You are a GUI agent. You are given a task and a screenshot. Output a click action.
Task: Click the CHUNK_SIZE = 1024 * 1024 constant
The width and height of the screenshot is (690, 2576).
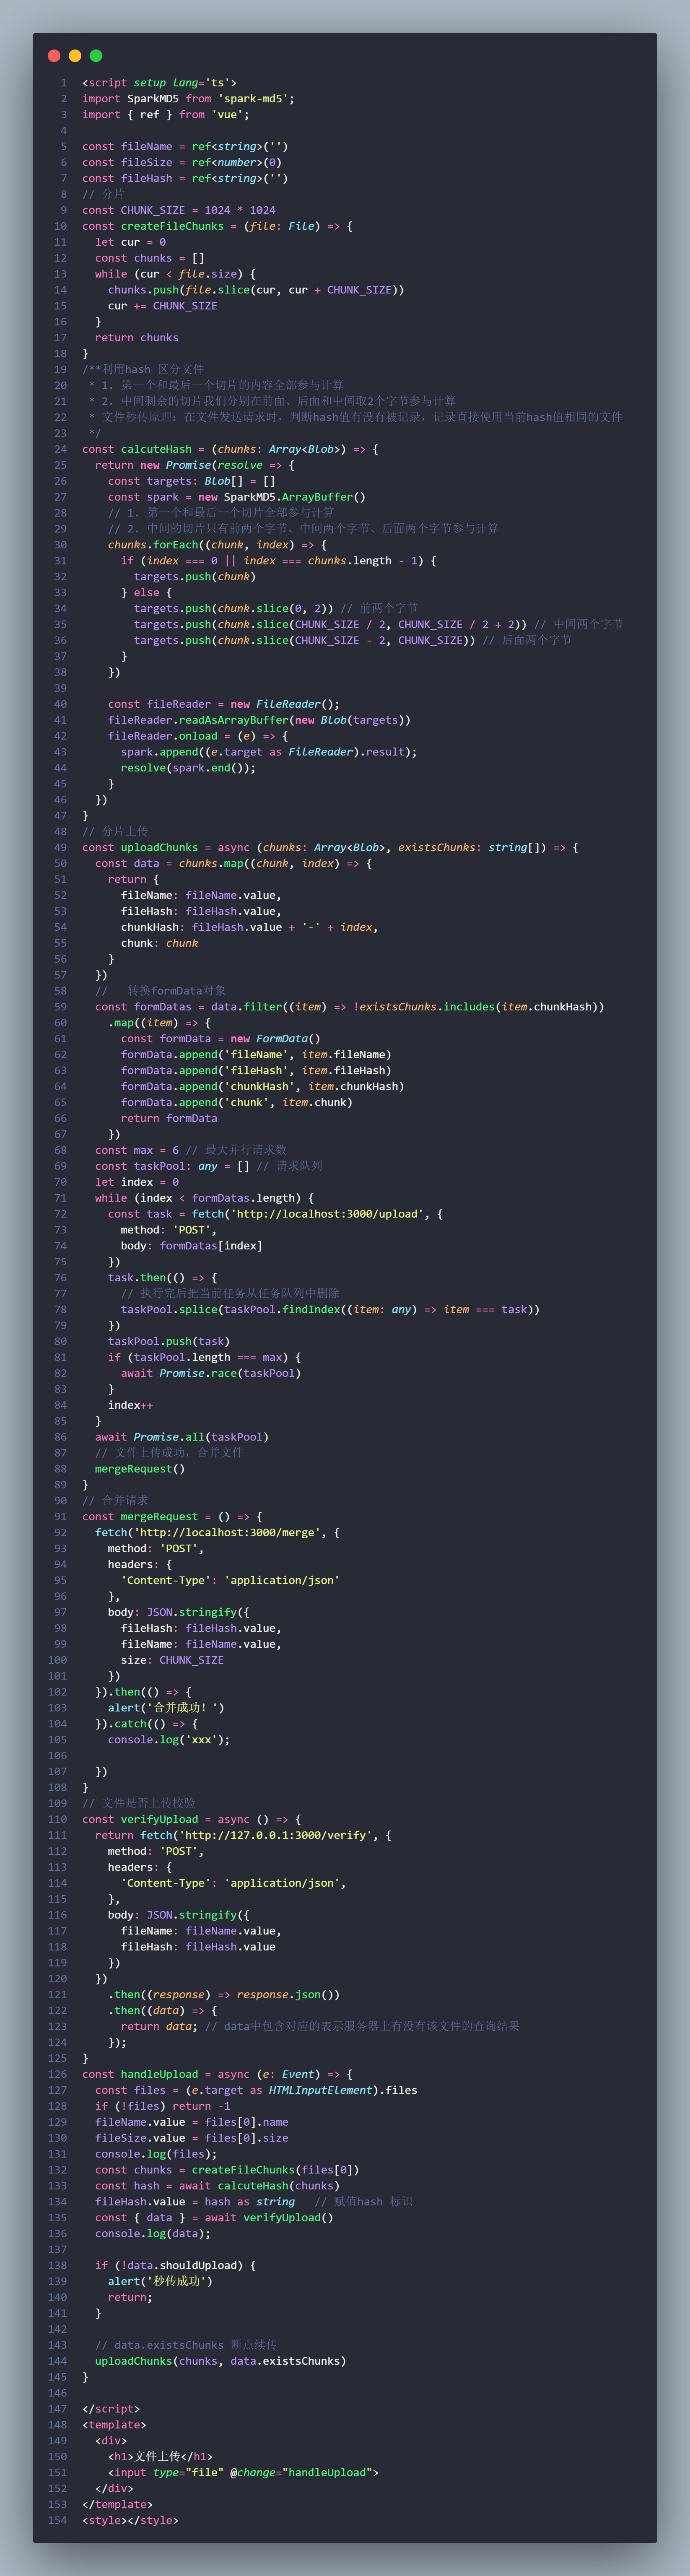click(x=179, y=210)
